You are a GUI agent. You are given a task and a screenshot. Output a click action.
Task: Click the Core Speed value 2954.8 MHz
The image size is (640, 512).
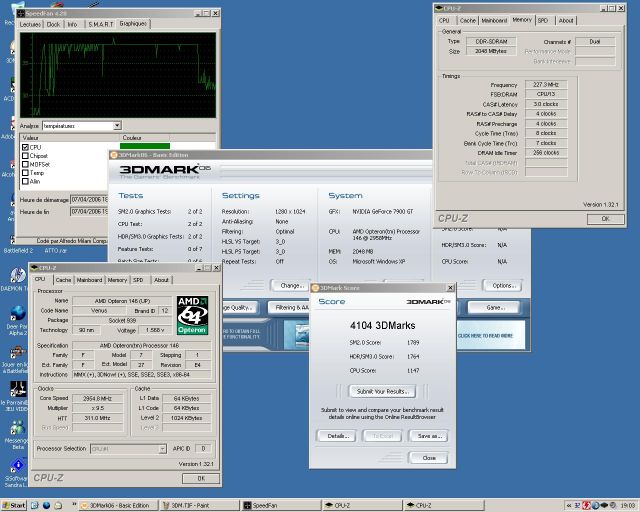click(x=98, y=398)
